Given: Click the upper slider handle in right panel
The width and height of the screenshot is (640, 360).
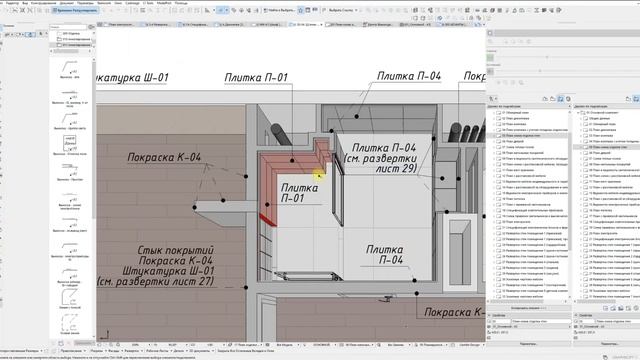Looking at the screenshot, I should pyautogui.click(x=547, y=58).
